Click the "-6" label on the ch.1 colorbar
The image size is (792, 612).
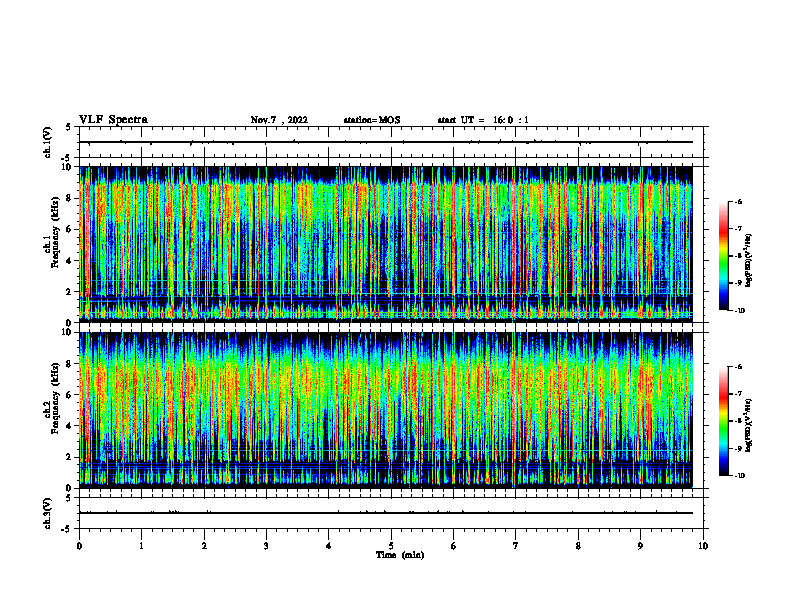pos(738,202)
